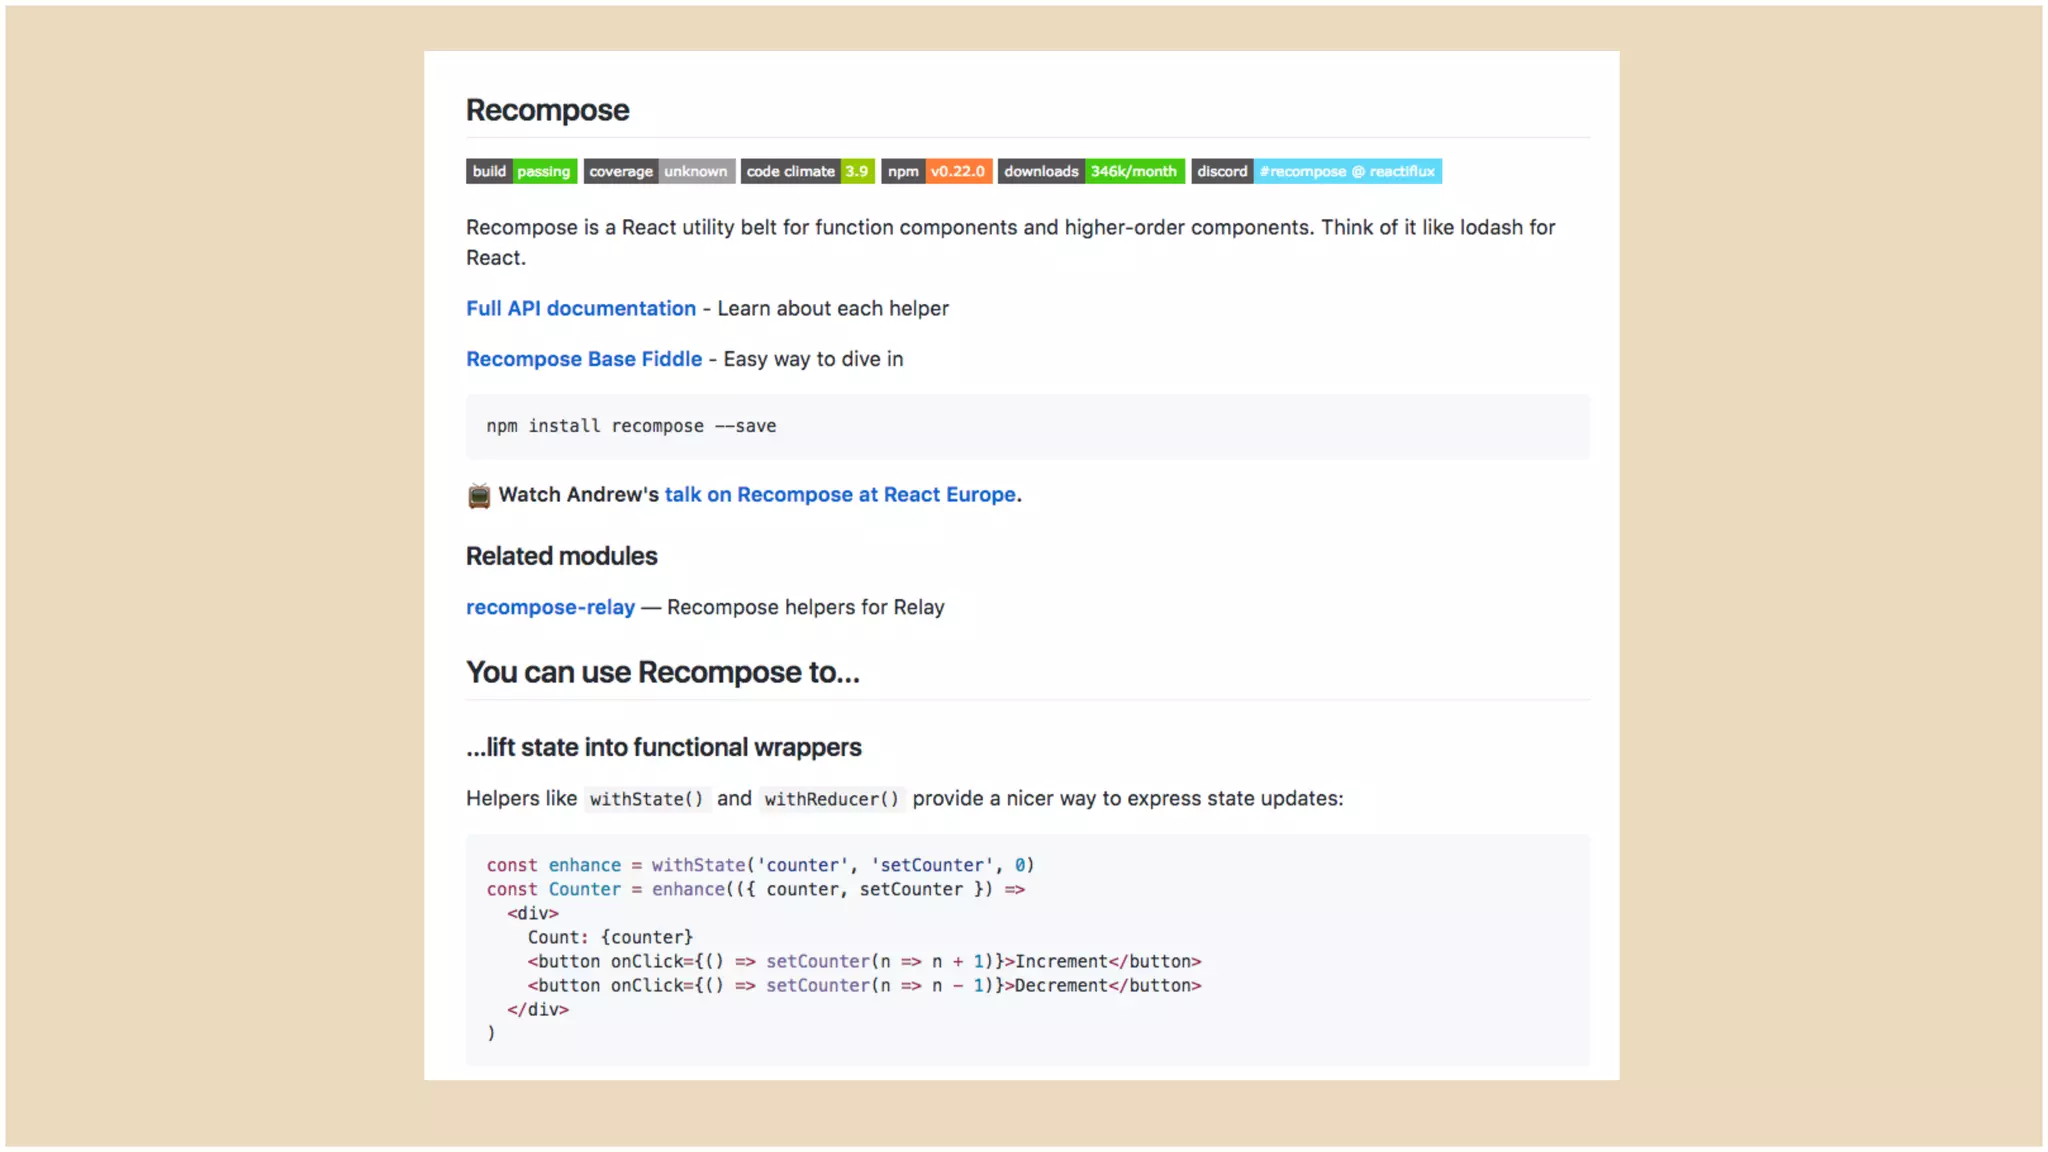Open the recompose-relay module link

[x=550, y=607]
